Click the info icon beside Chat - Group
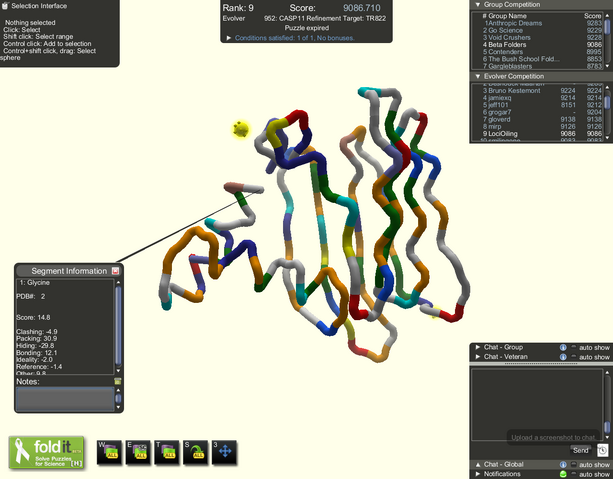 tap(563, 347)
